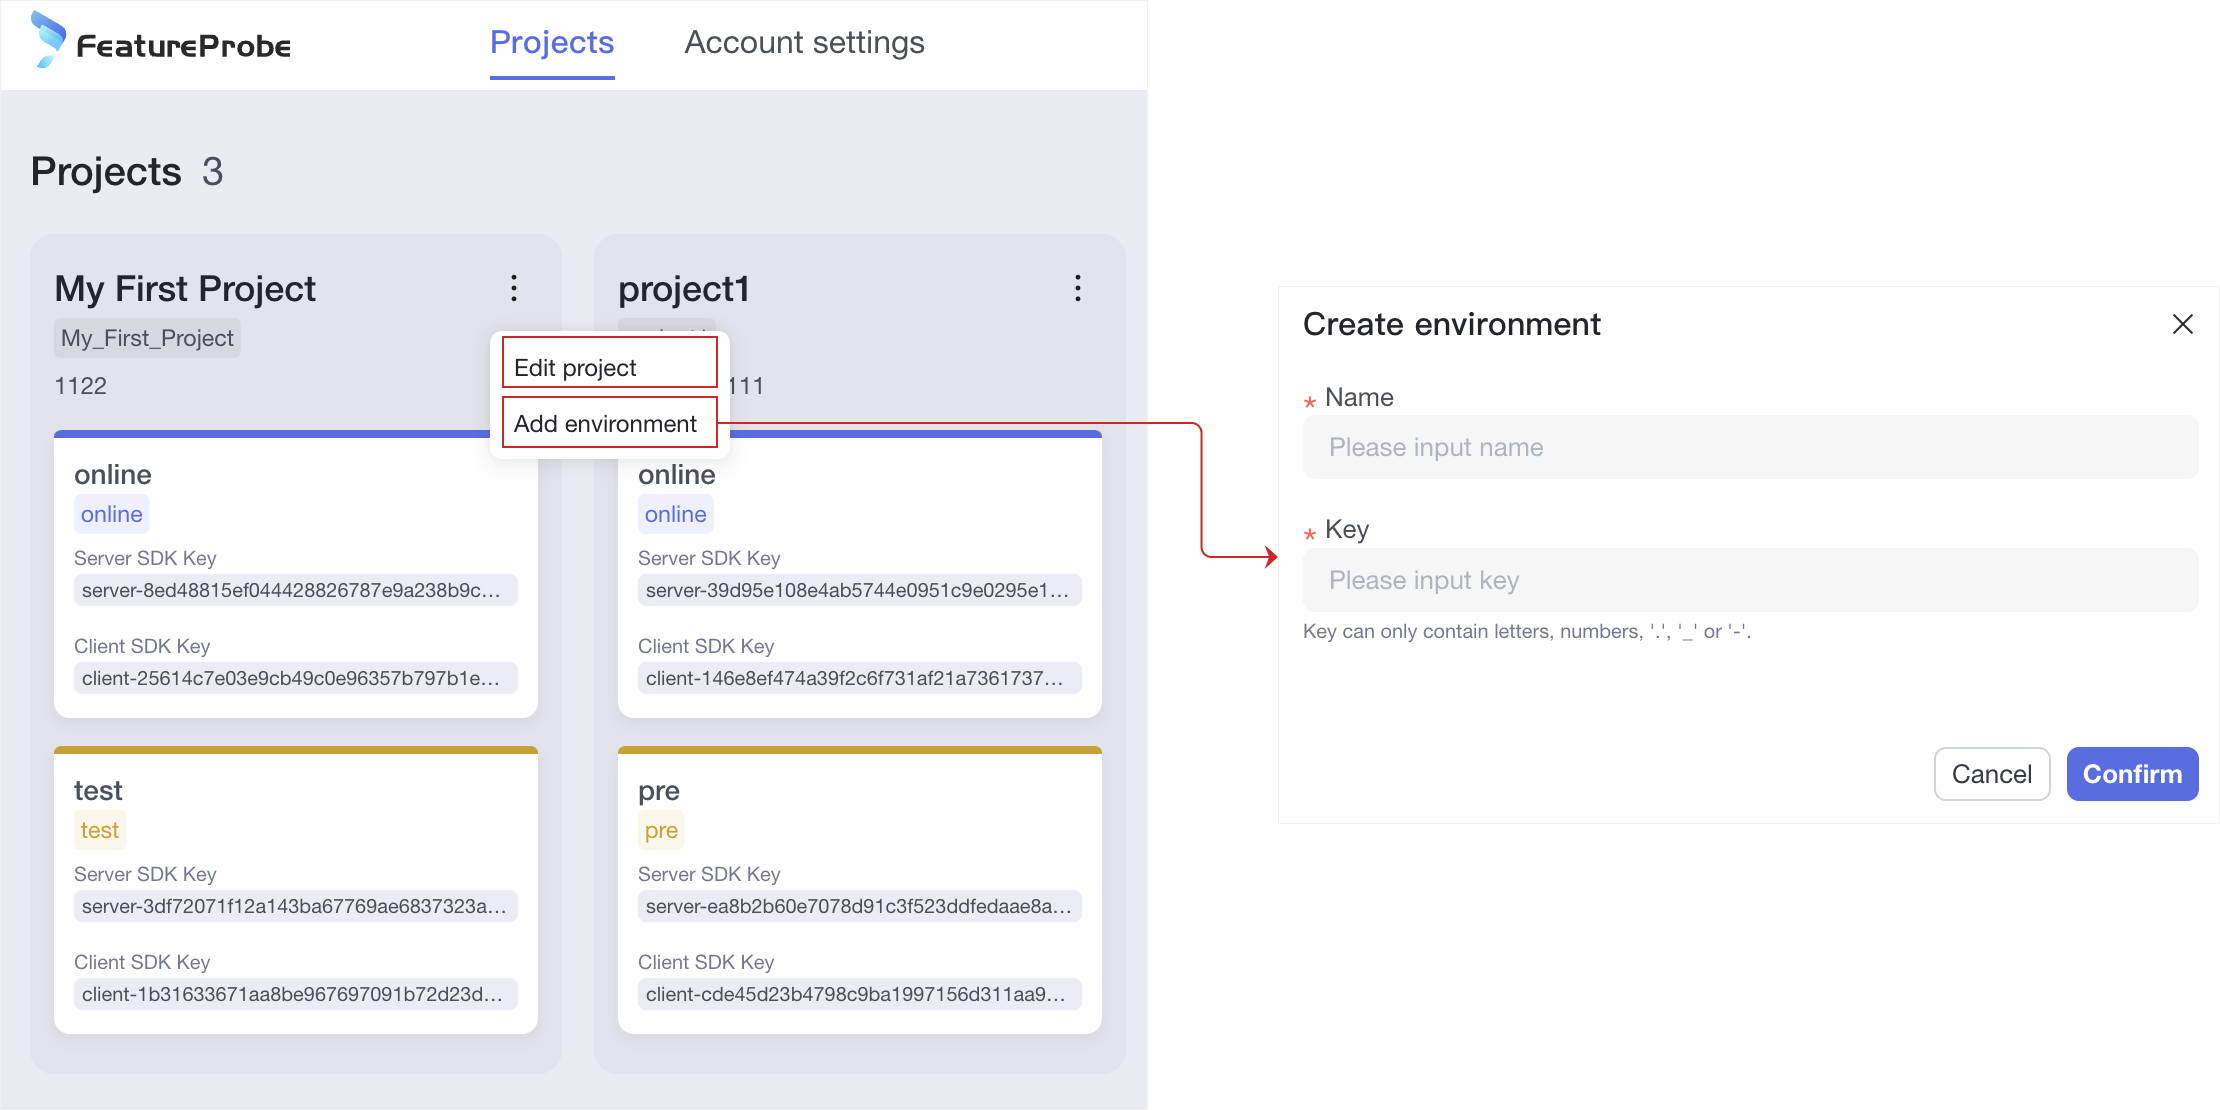
Task: Open the My First Project three-dot menu
Action: [514, 289]
